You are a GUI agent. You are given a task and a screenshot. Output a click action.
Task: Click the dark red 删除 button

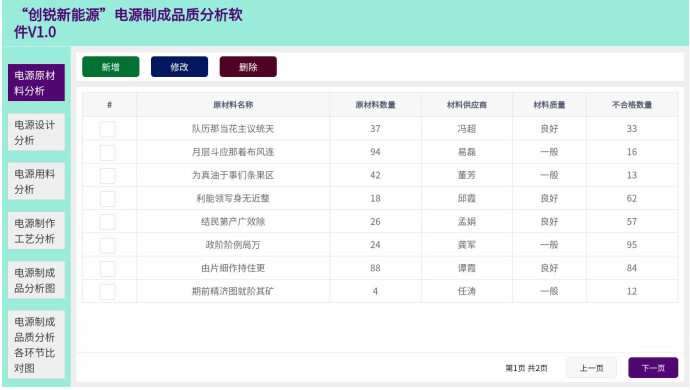tap(248, 67)
